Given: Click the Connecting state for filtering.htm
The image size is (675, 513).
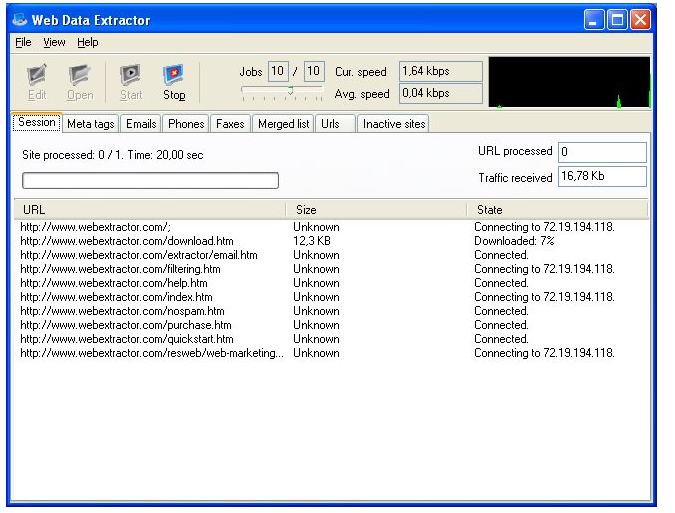Looking at the screenshot, I should click(545, 269).
